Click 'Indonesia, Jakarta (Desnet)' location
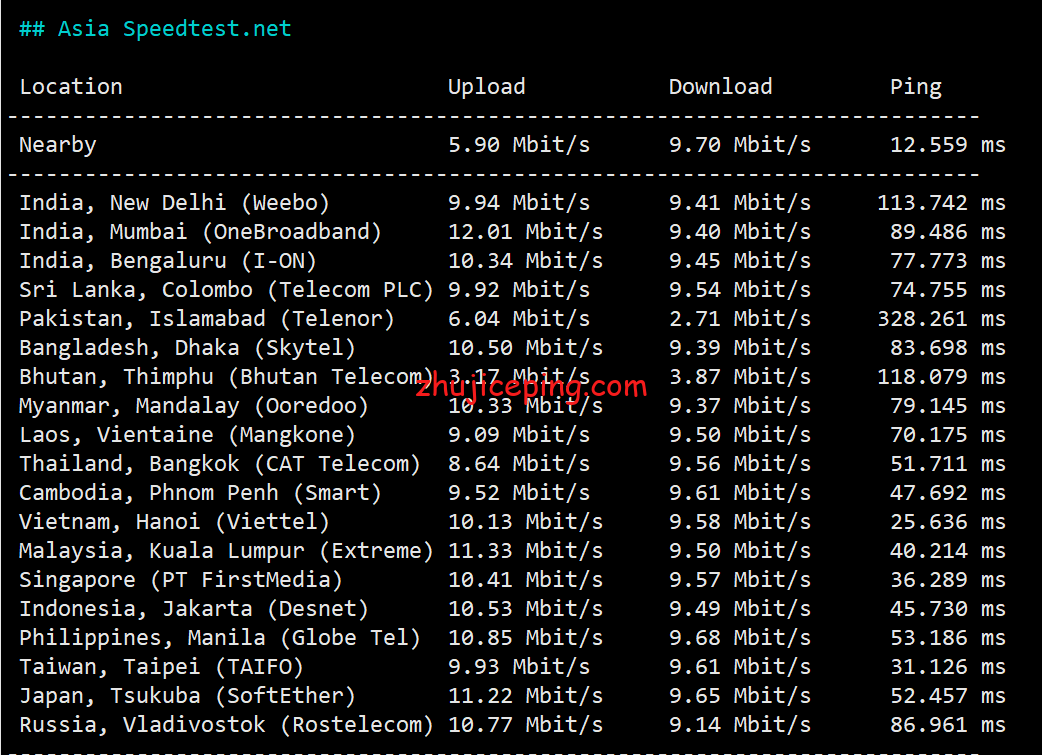1042x755 pixels. (x=193, y=609)
